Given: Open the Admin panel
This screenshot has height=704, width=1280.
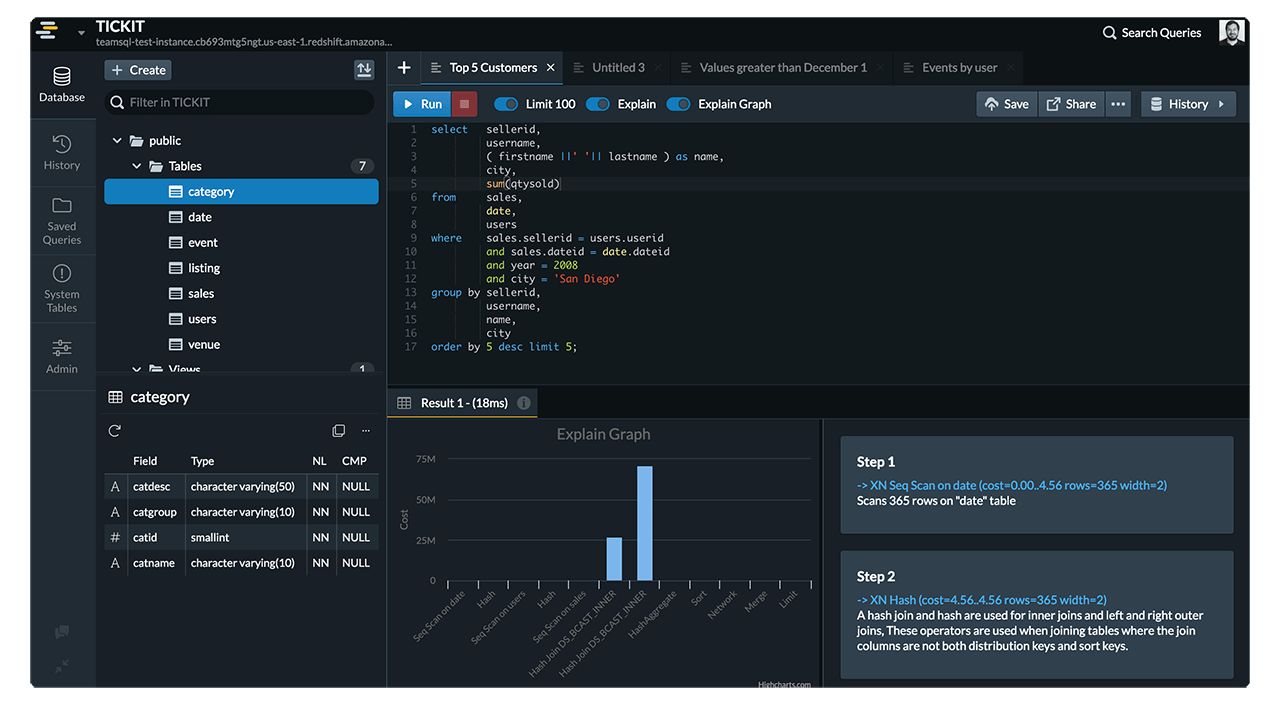Looking at the screenshot, I should (x=61, y=355).
